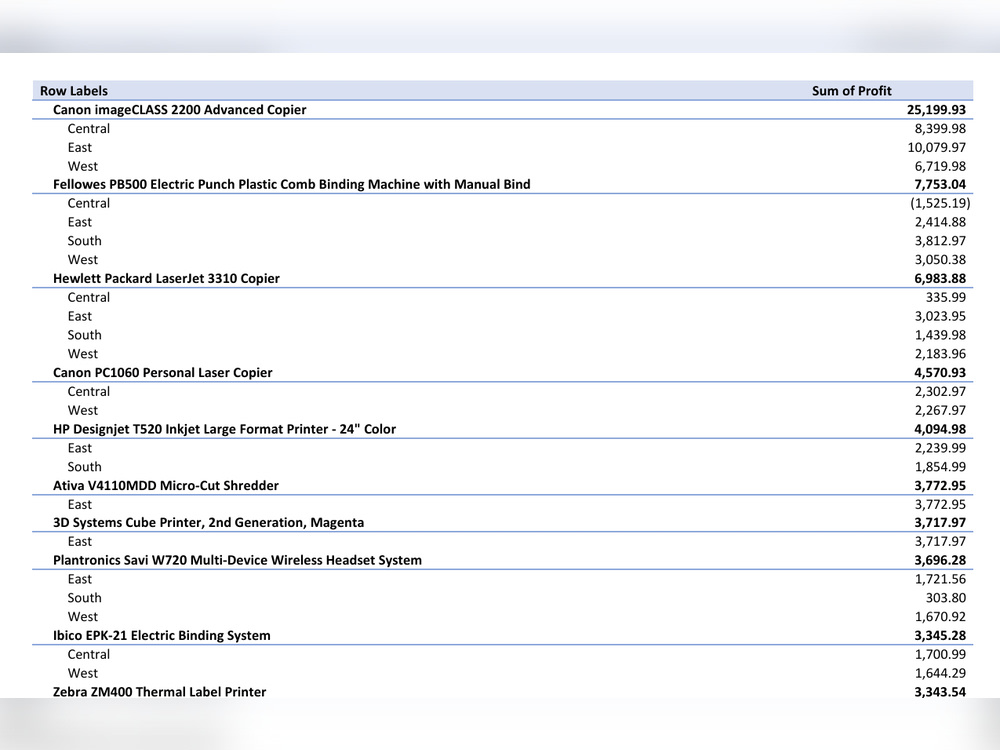Image resolution: width=1000 pixels, height=750 pixels.
Task: Select the Plantronics Savi W720 Headset System row
Action: (x=503, y=561)
